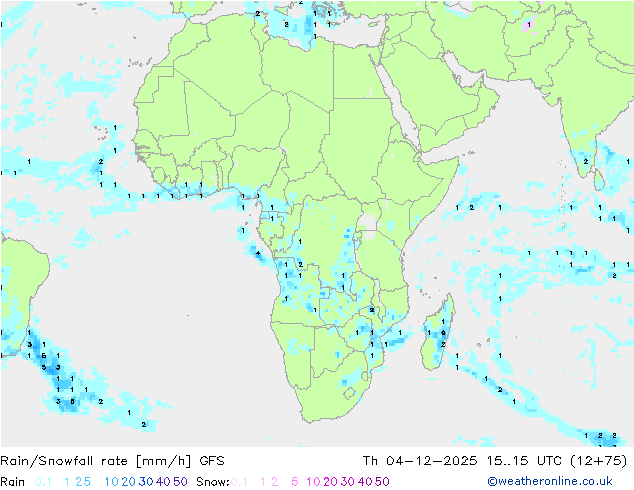Click the Lesotho enclave outline in South Africa
The height and width of the screenshot is (490, 634).
[x=349, y=393]
